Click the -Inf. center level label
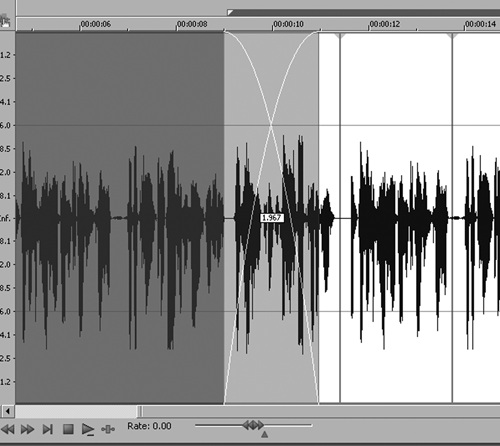 [5, 219]
